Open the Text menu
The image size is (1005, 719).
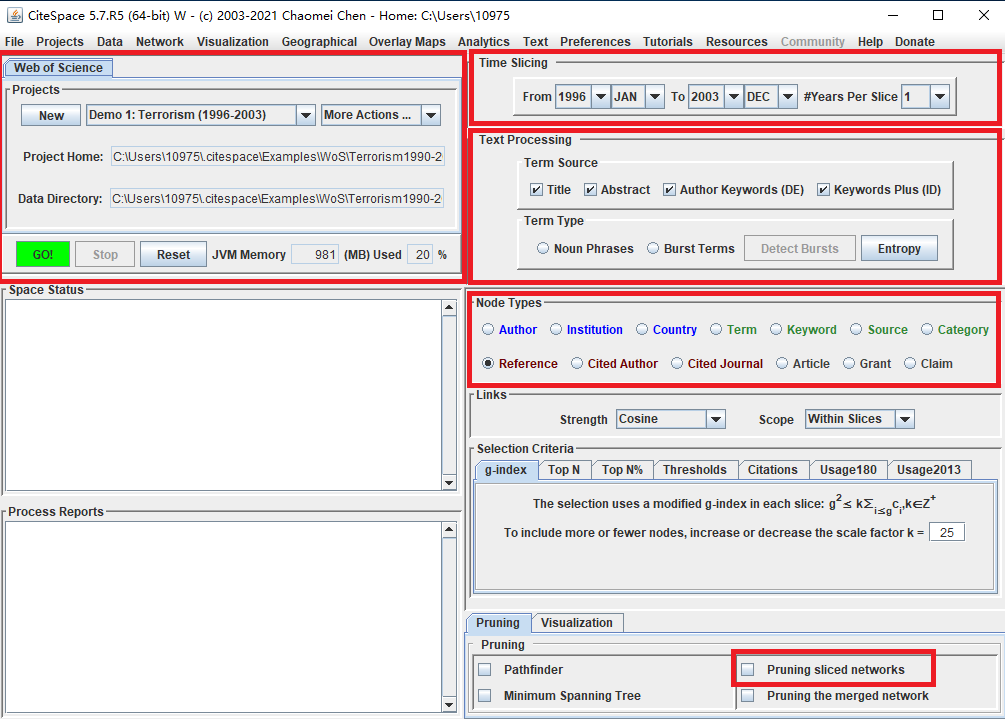pos(535,42)
